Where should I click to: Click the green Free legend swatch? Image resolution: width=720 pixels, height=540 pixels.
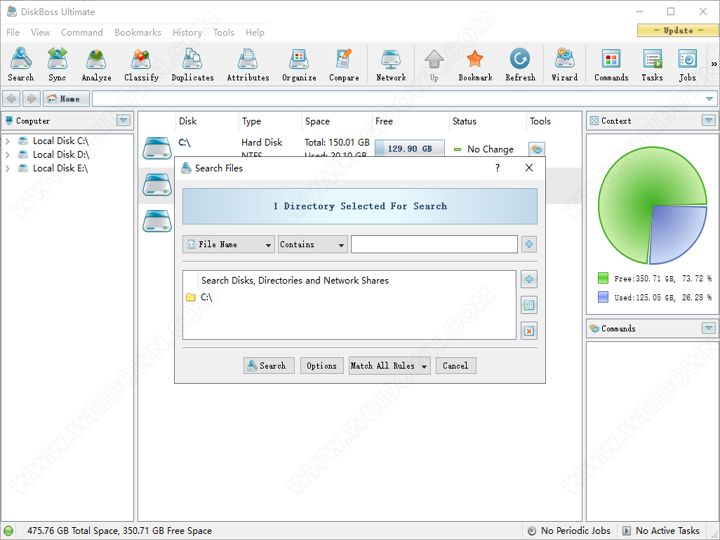click(603, 278)
